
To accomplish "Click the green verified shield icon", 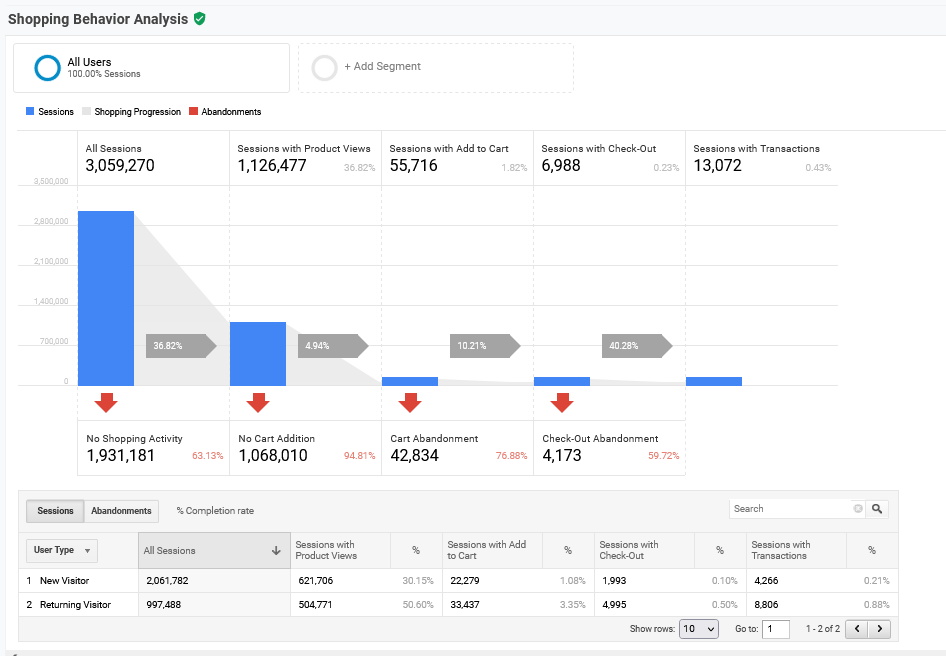I will [200, 19].
